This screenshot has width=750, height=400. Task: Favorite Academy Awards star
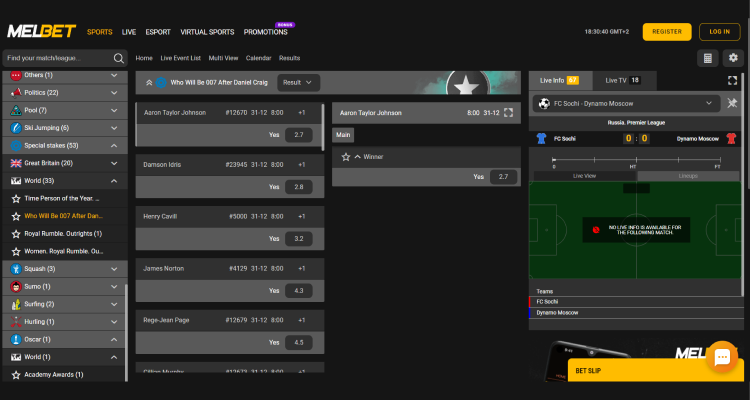click(16, 375)
